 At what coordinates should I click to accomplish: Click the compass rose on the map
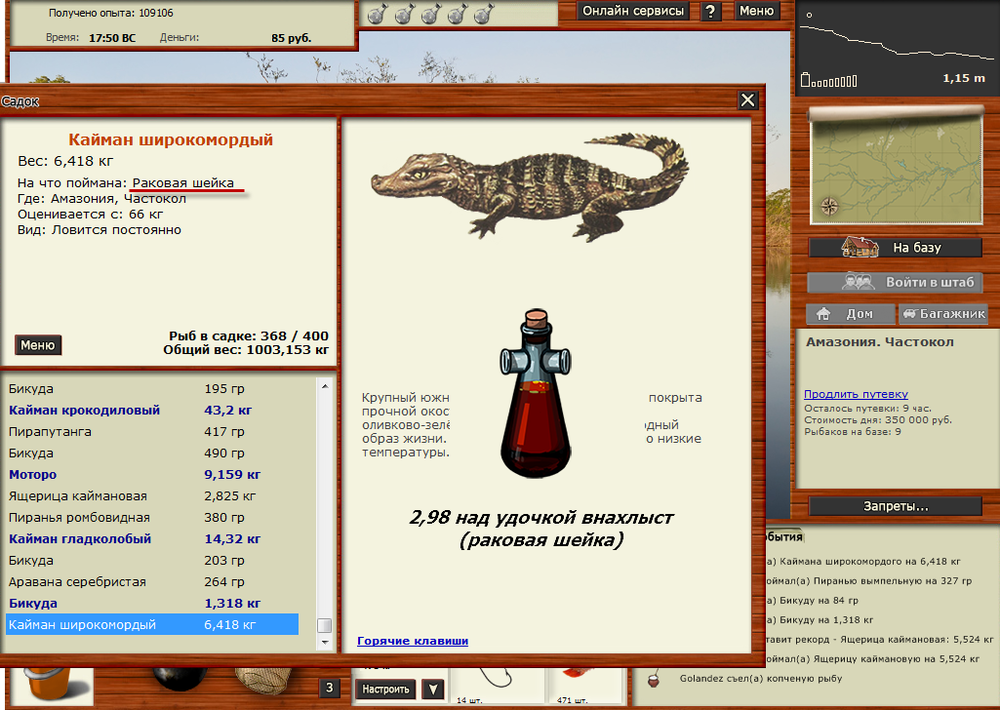click(x=829, y=207)
